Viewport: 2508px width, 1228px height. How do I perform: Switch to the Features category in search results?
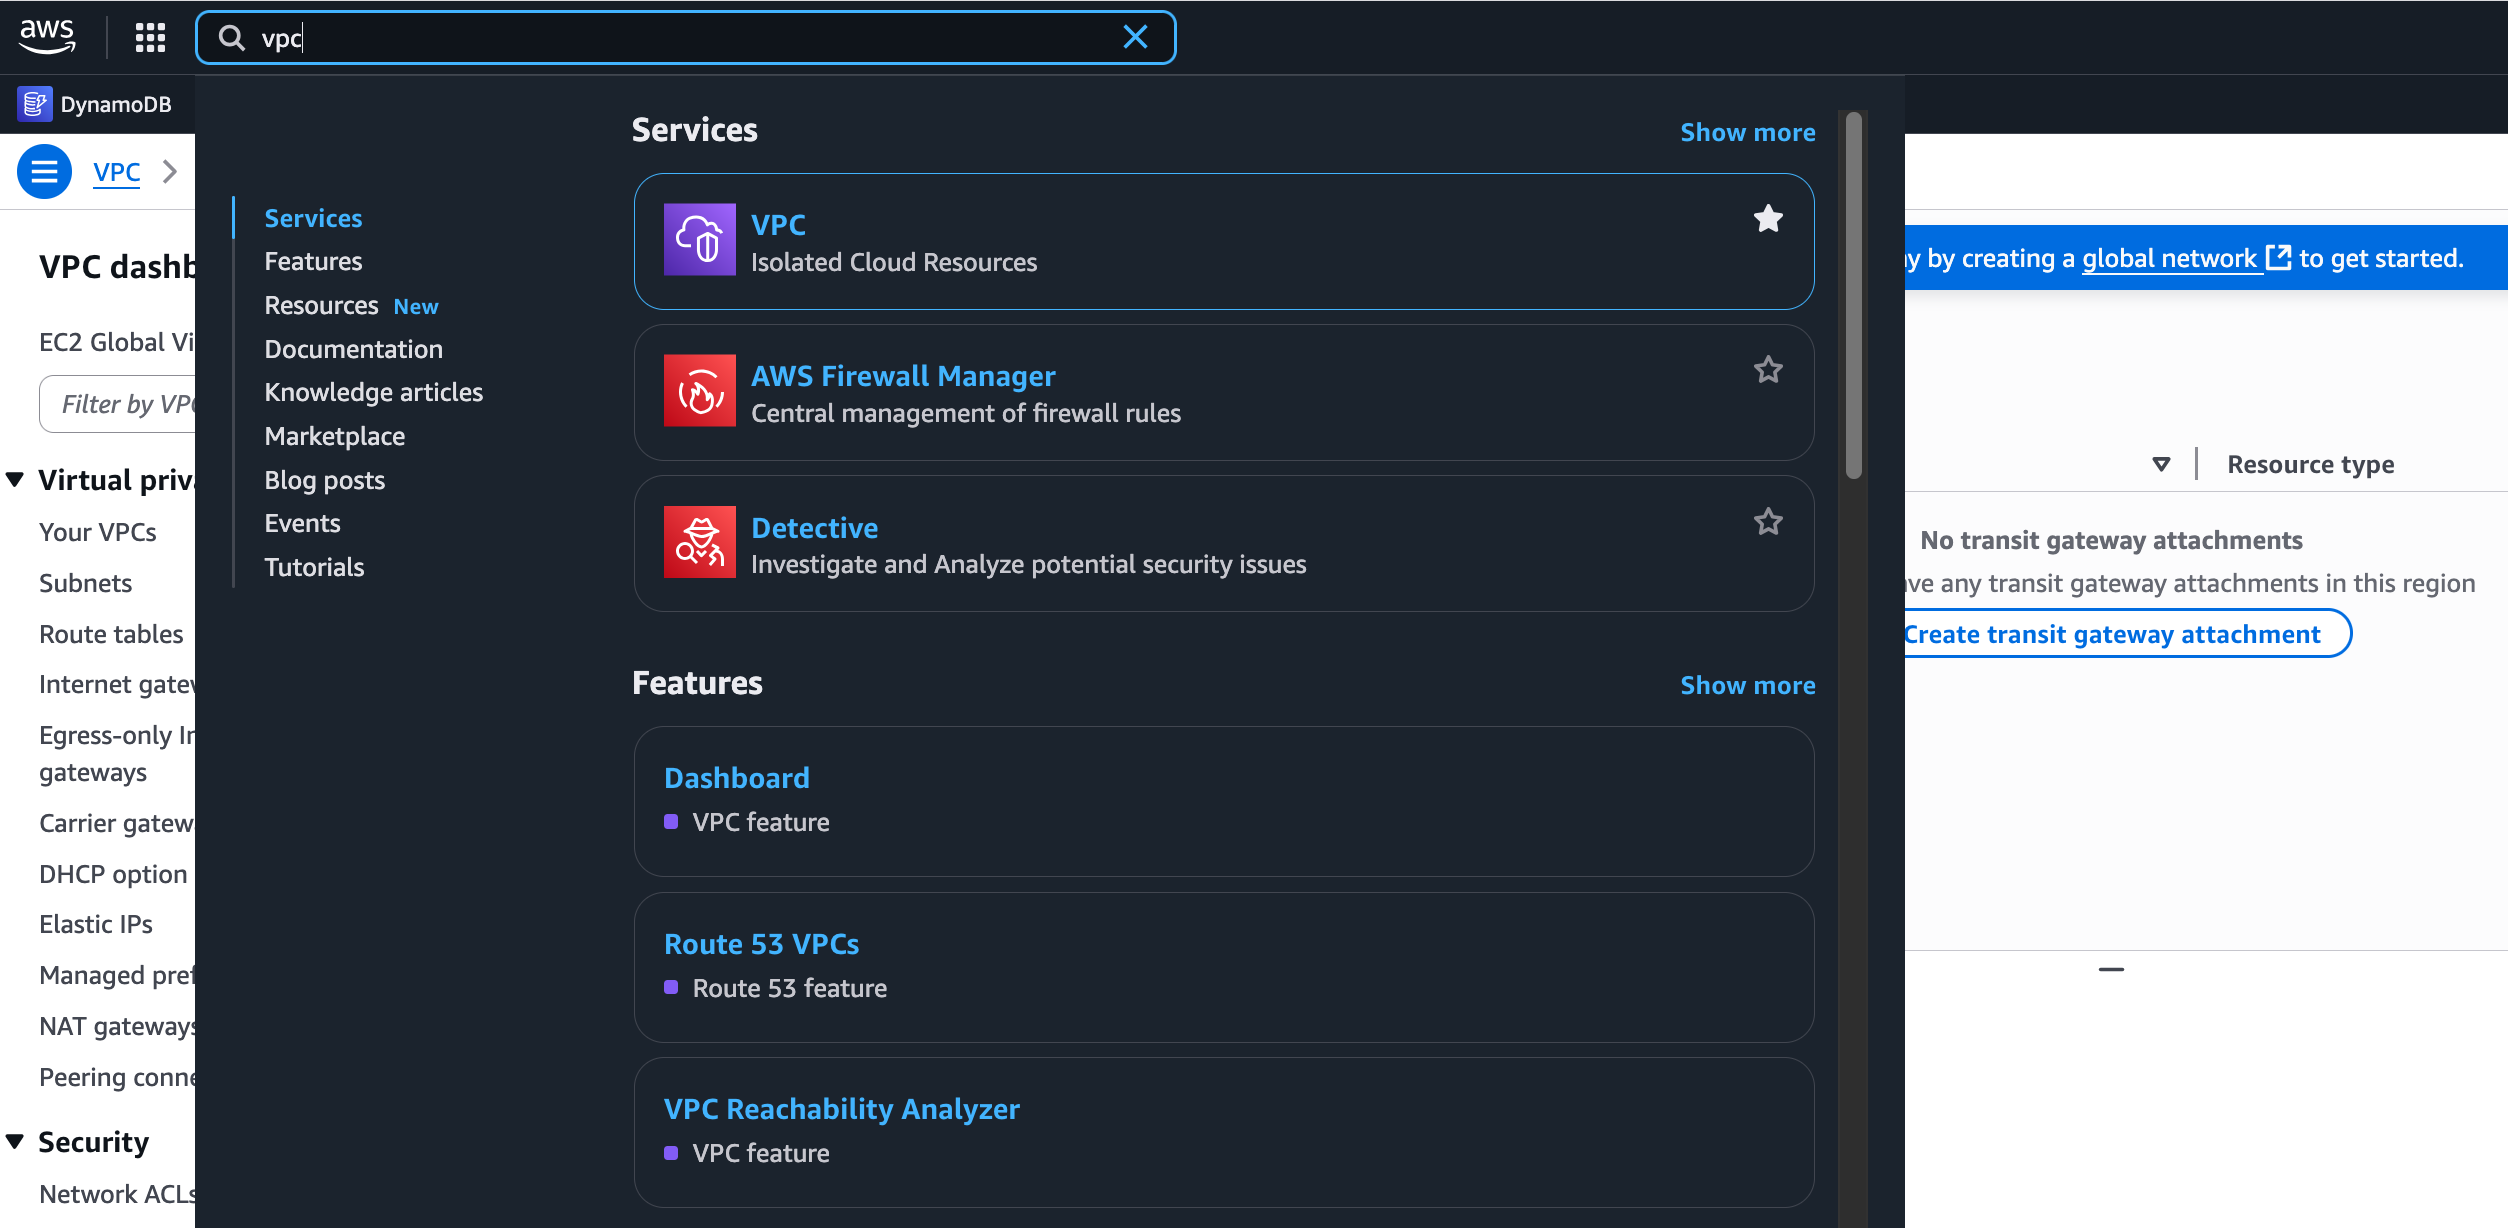coord(313,261)
